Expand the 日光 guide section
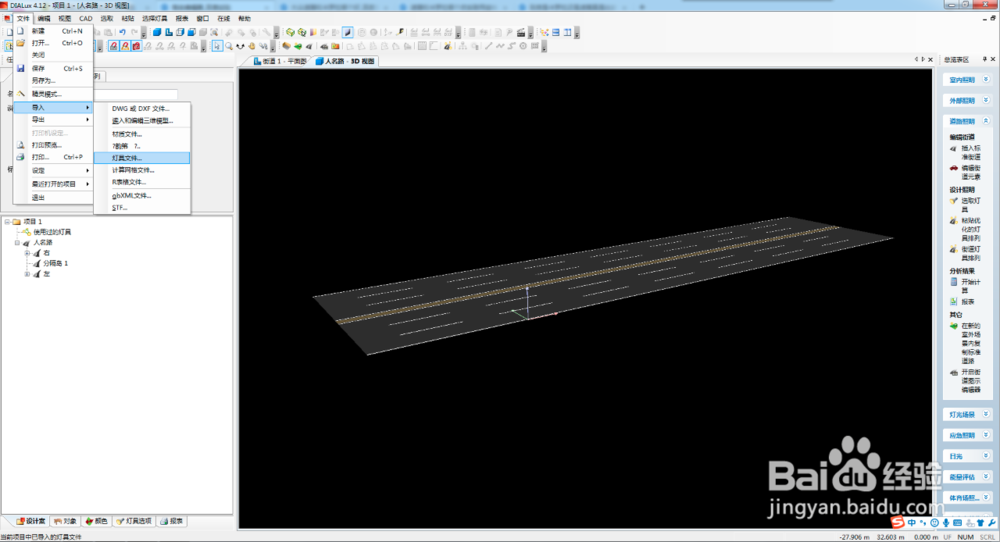 click(967, 456)
